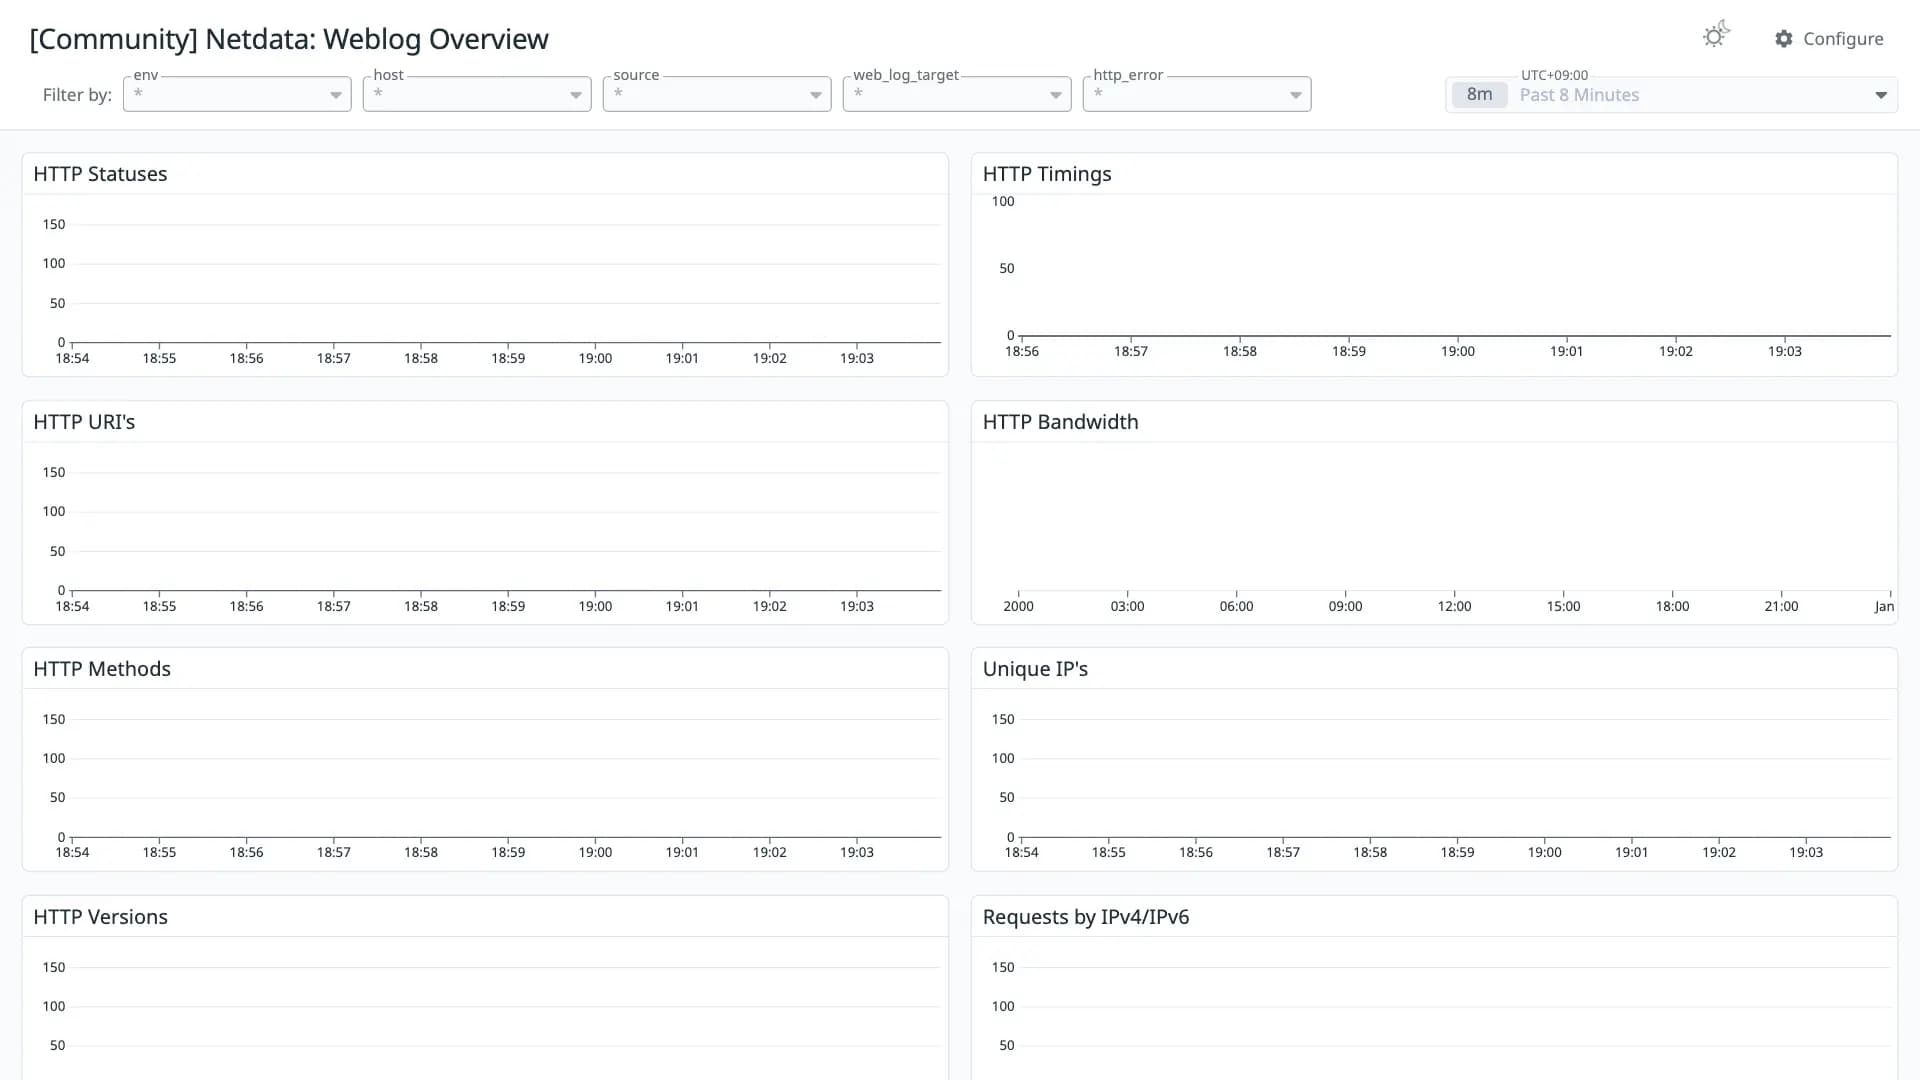Click the HTTP Statuses widget title
Screen dimensions: 1920x1080
pyautogui.click(x=100, y=174)
